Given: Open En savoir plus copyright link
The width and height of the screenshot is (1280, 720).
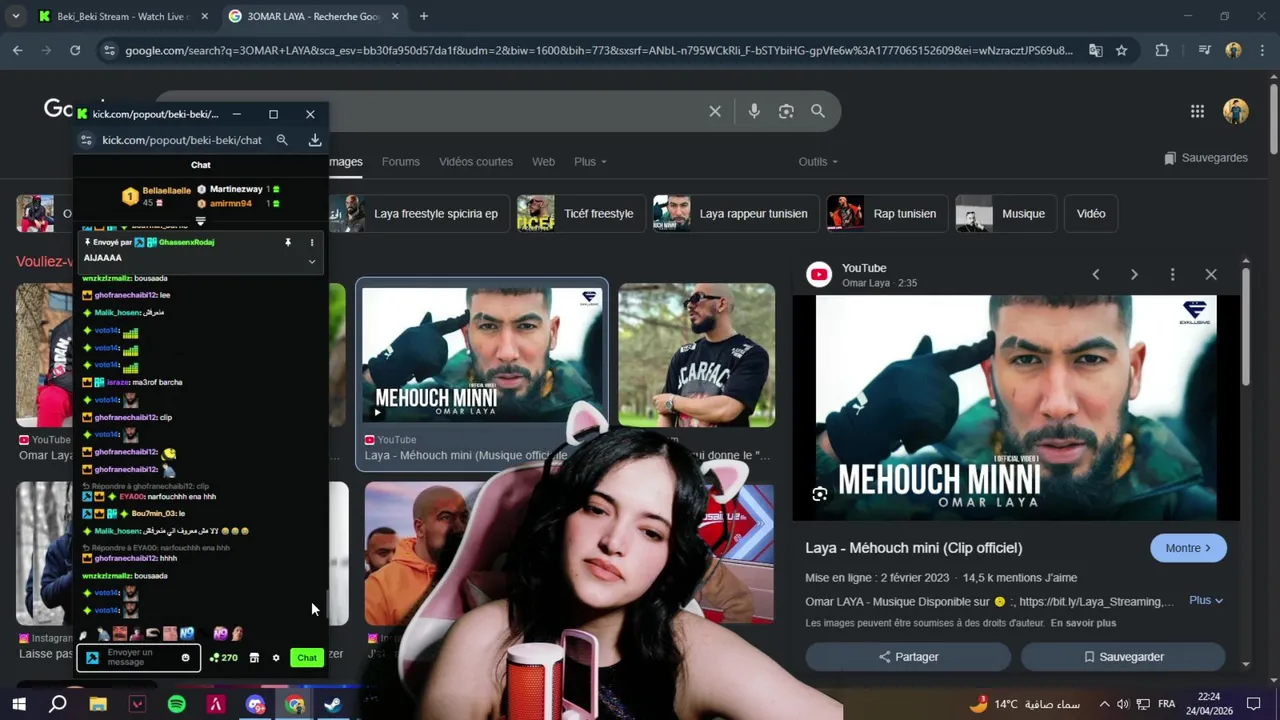Looking at the screenshot, I should point(1083,623).
